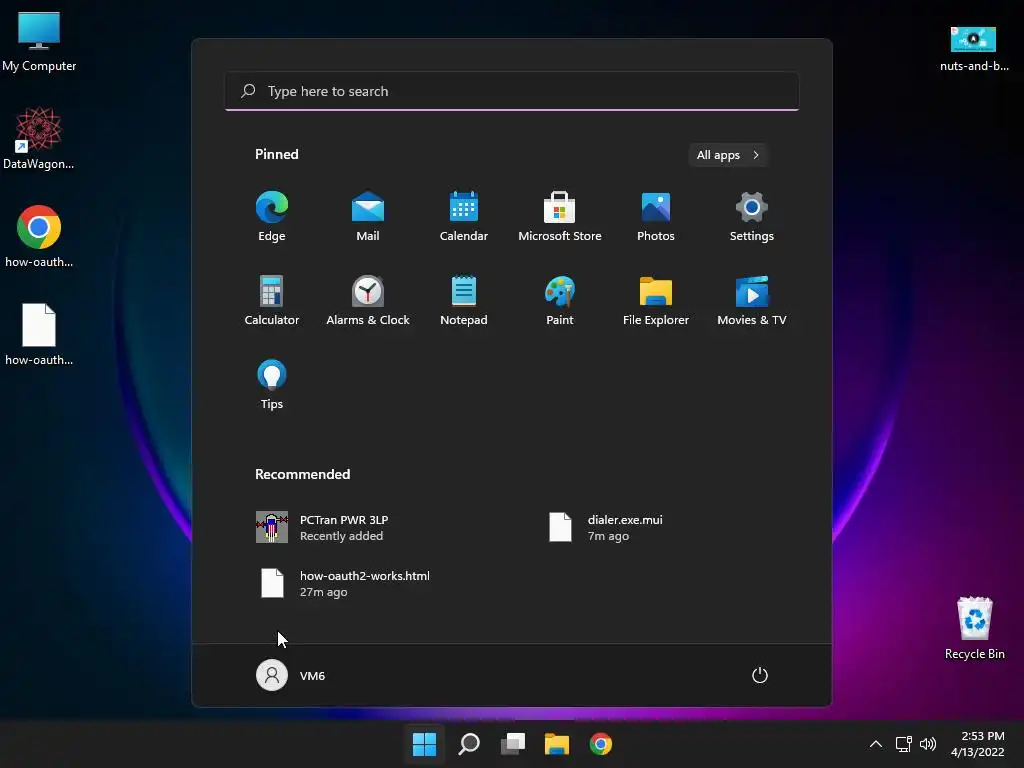Click the Windows Start button on the taskbar
The image size is (1024, 768).
[424, 744]
